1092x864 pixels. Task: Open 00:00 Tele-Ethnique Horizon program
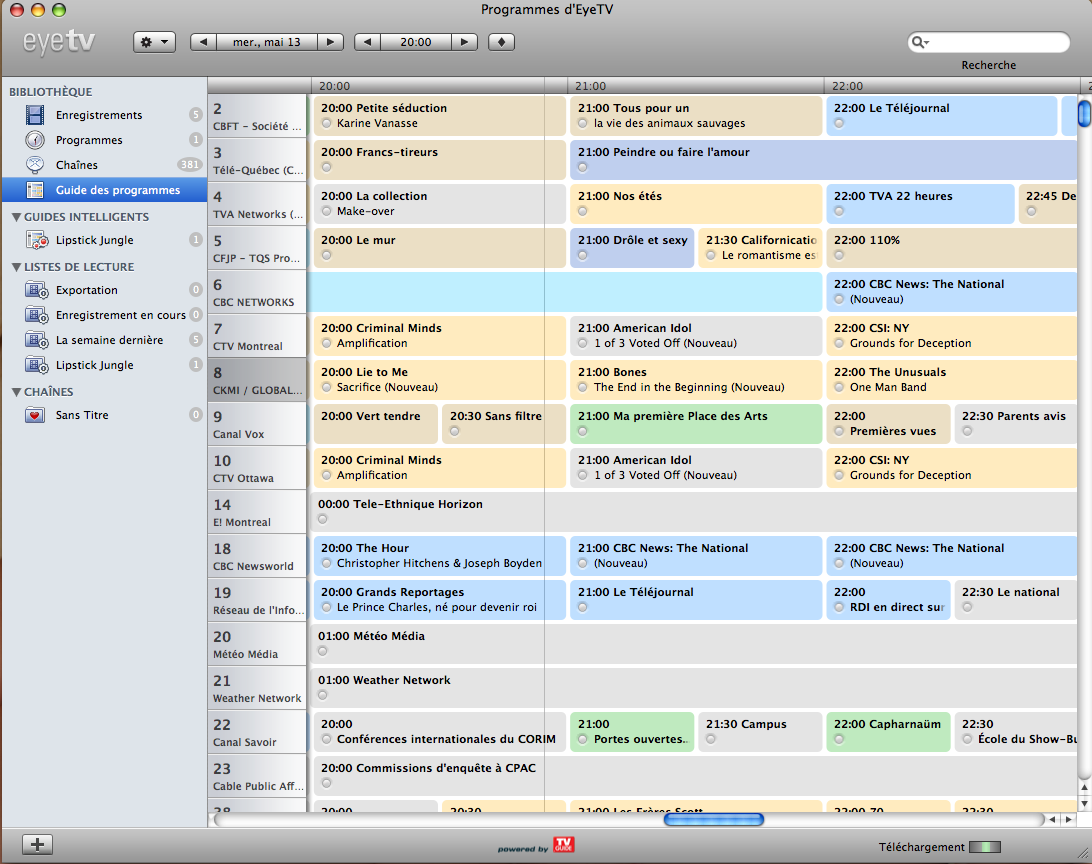693,512
